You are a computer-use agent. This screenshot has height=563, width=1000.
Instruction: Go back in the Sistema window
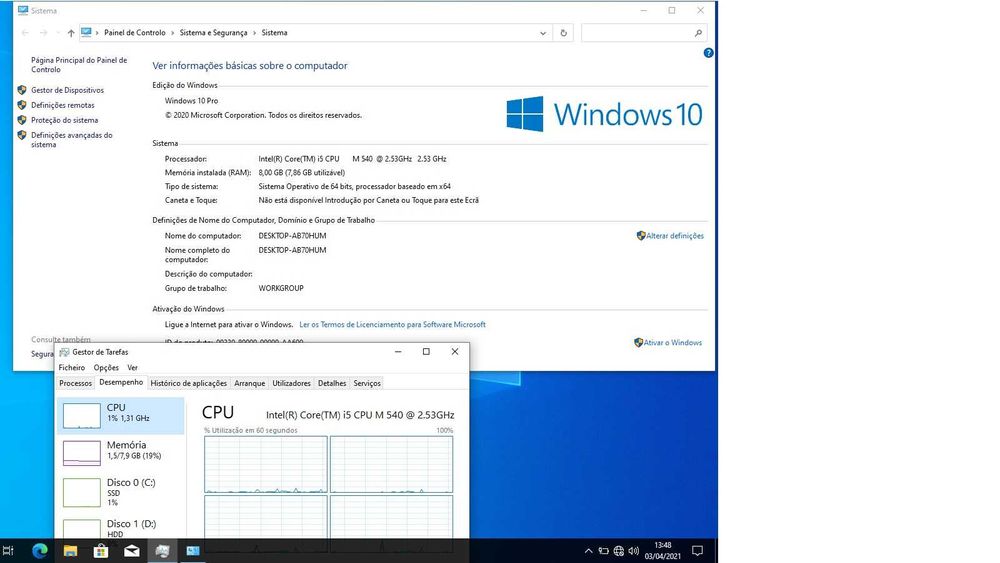pyautogui.click(x=25, y=33)
